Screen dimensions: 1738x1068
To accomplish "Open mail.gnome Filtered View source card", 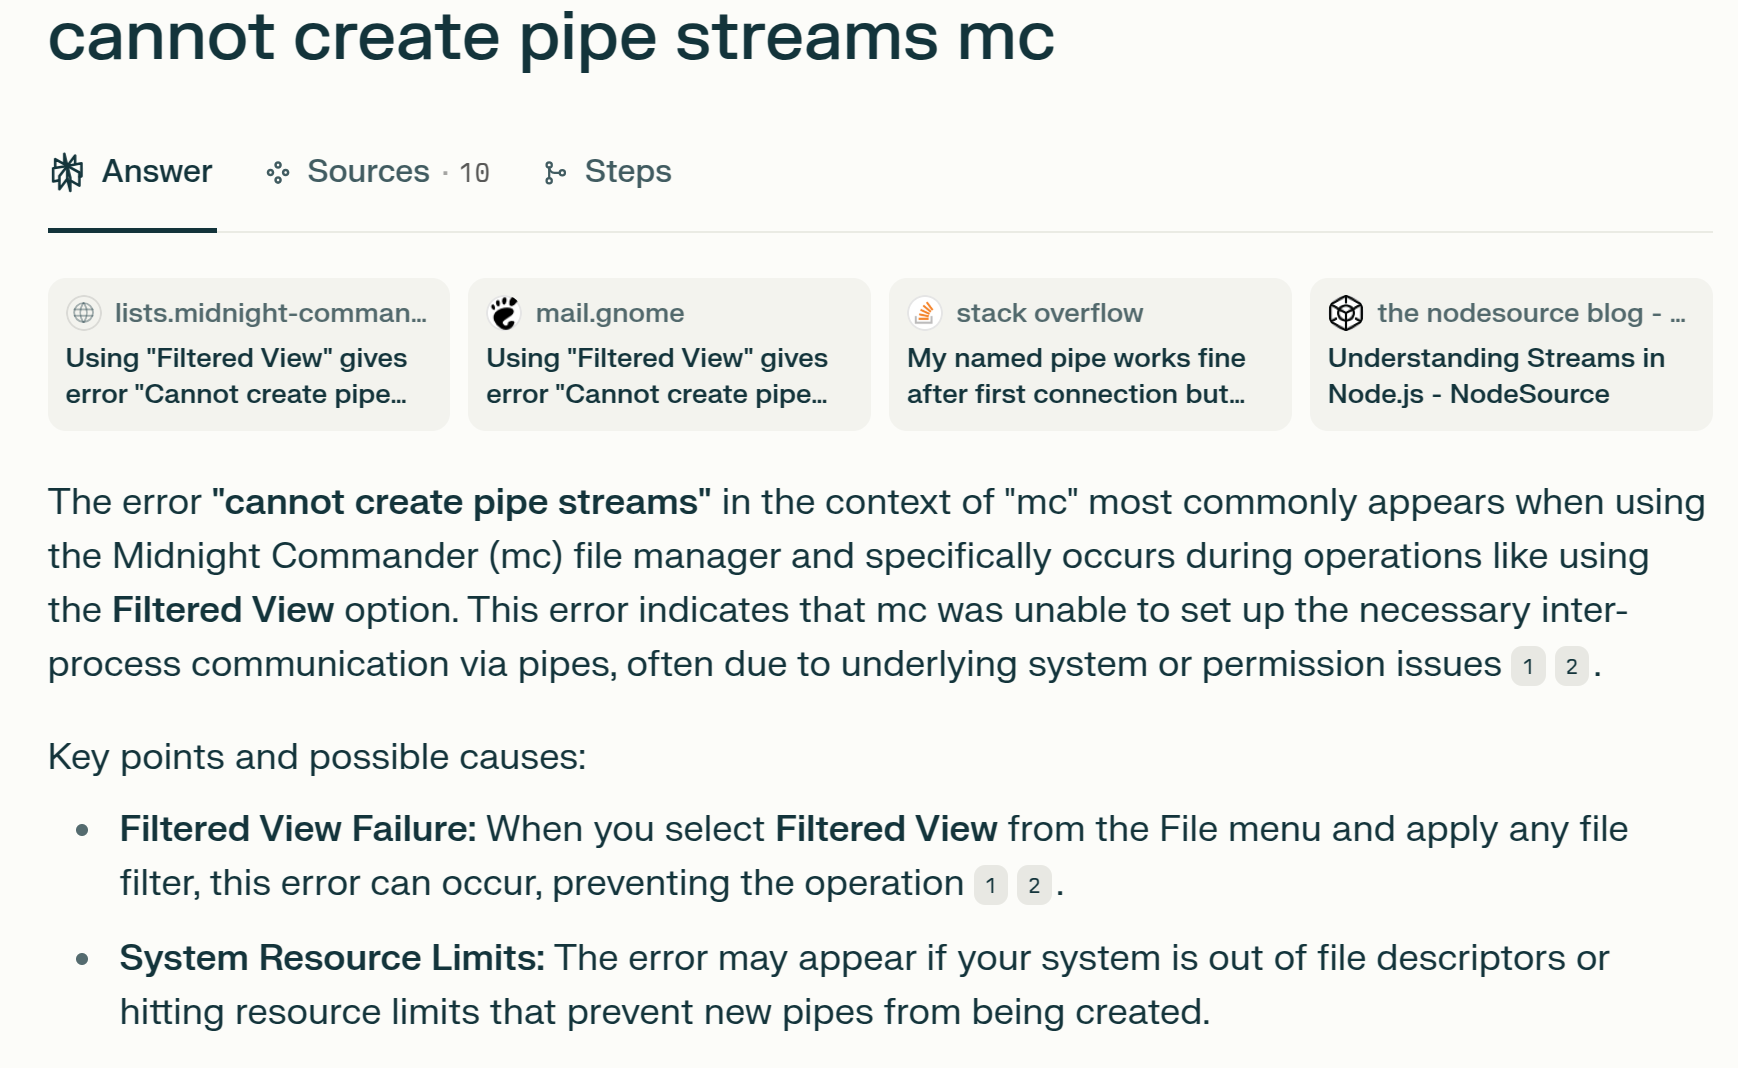I will tap(669, 354).
